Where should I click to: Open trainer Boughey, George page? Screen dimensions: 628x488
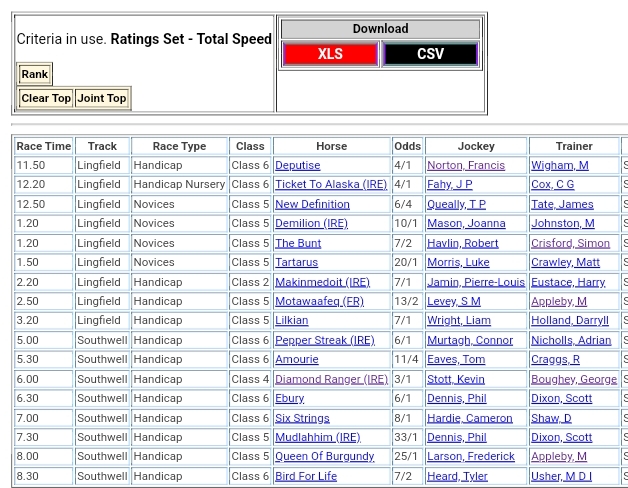coord(574,379)
